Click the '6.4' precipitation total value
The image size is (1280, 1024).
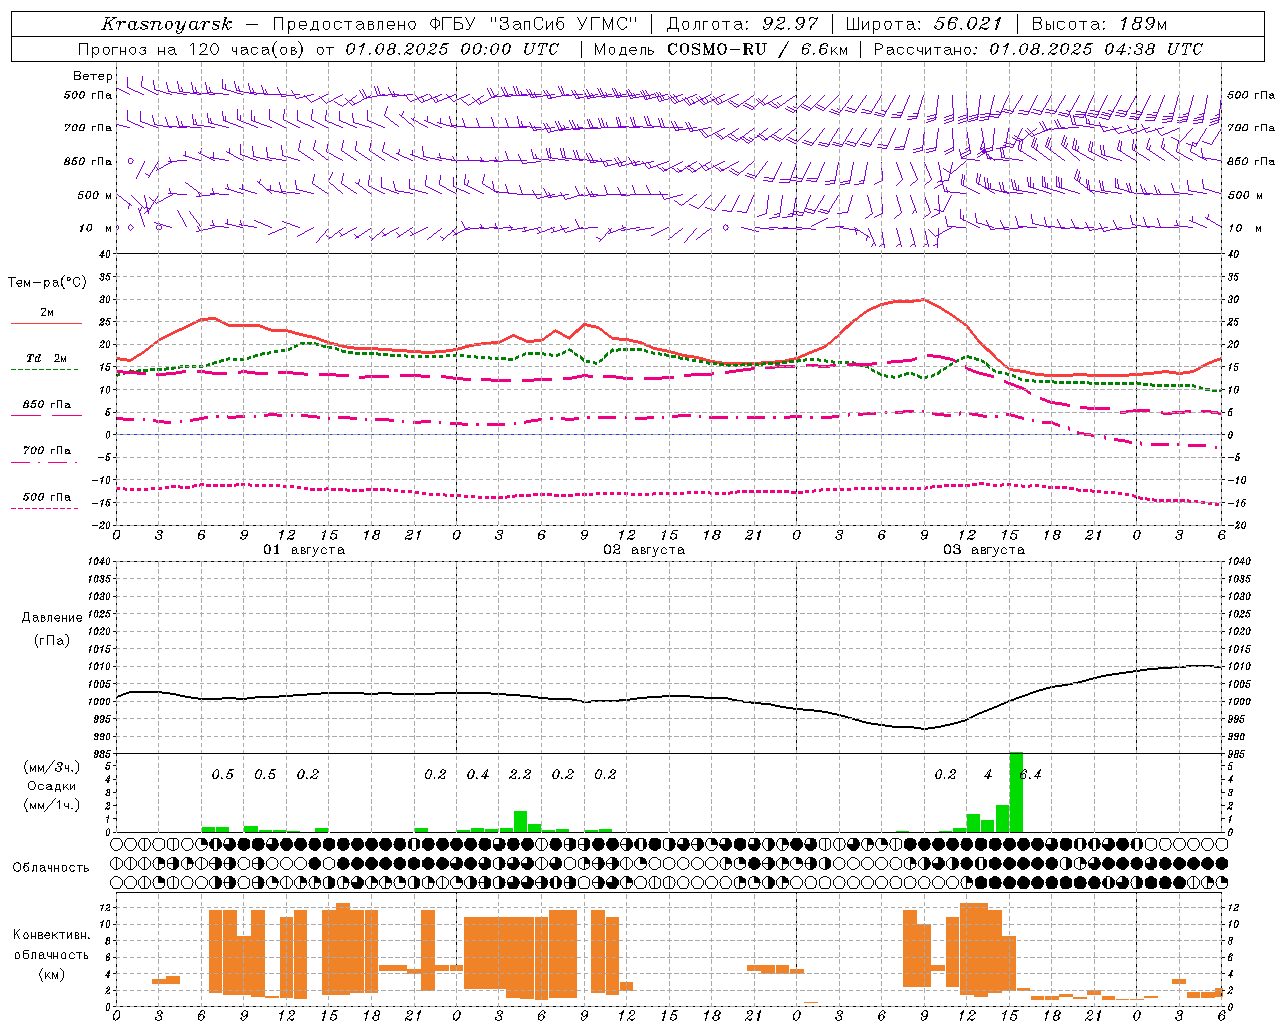[1031, 775]
